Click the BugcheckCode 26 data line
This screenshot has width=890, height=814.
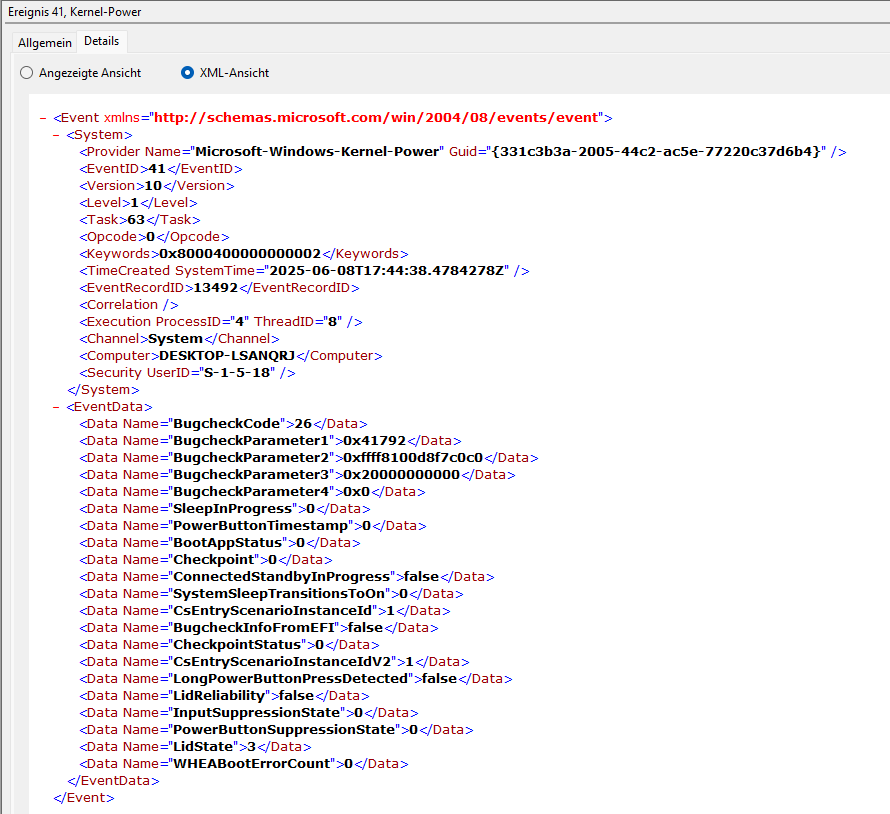223,424
